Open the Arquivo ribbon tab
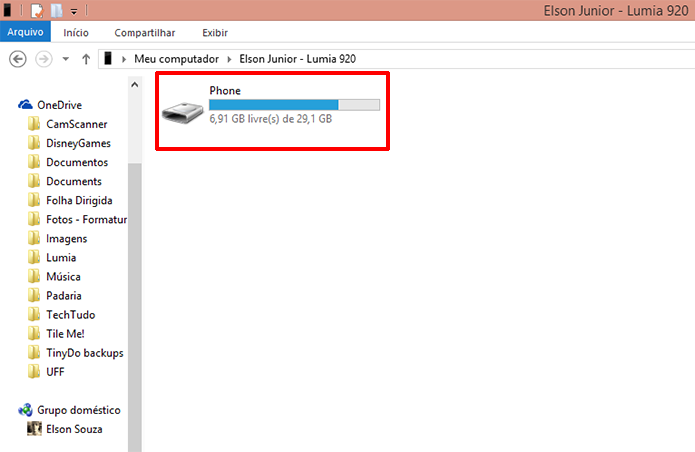 point(25,32)
